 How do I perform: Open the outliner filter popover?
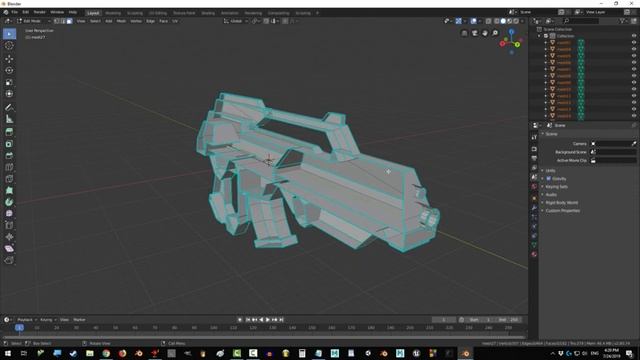[624, 21]
